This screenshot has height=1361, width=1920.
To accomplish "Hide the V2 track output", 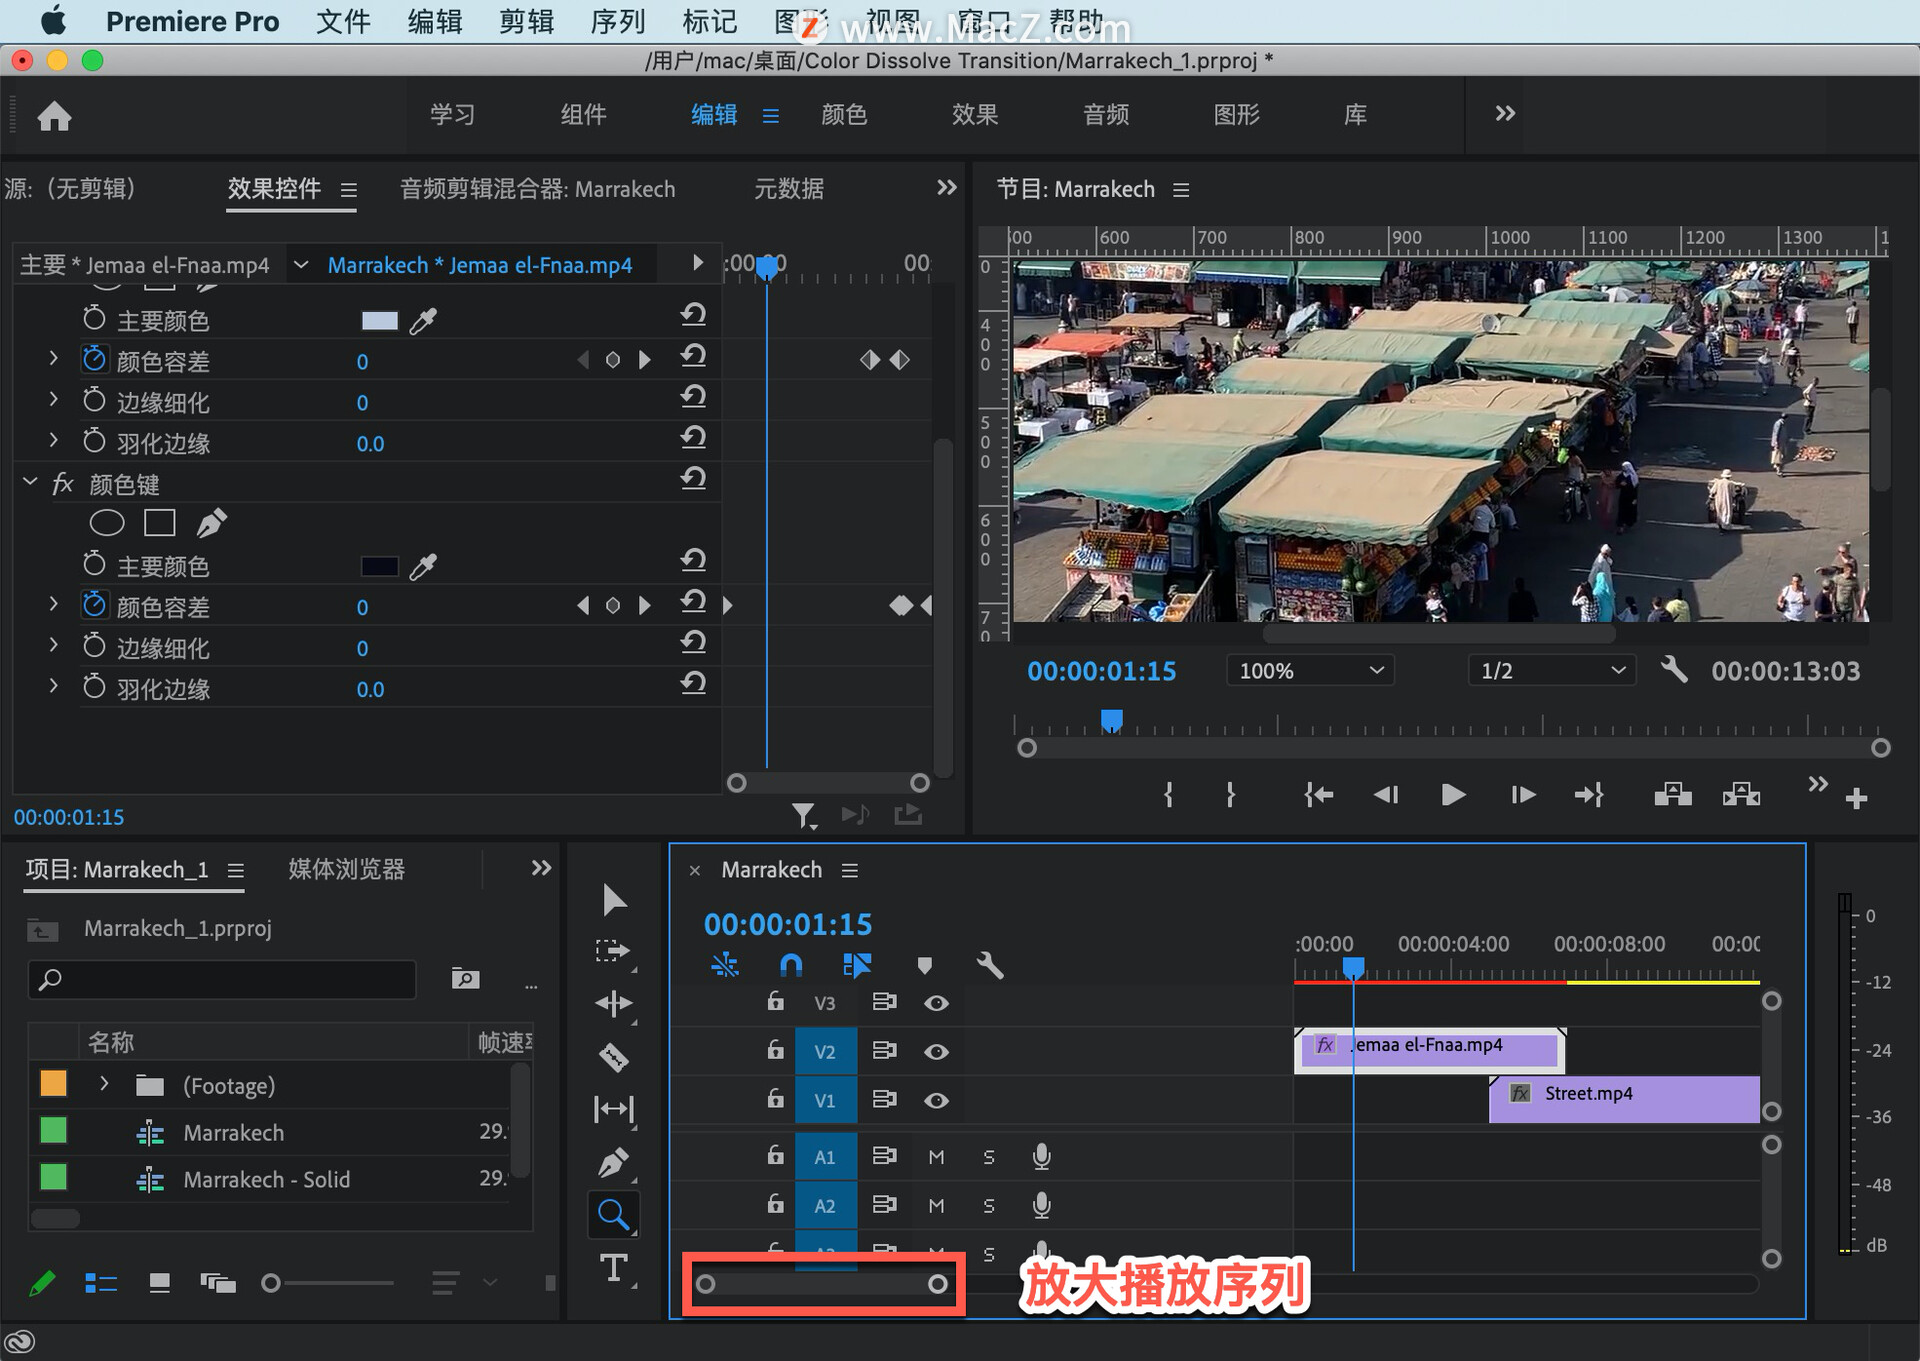I will tap(936, 1052).
